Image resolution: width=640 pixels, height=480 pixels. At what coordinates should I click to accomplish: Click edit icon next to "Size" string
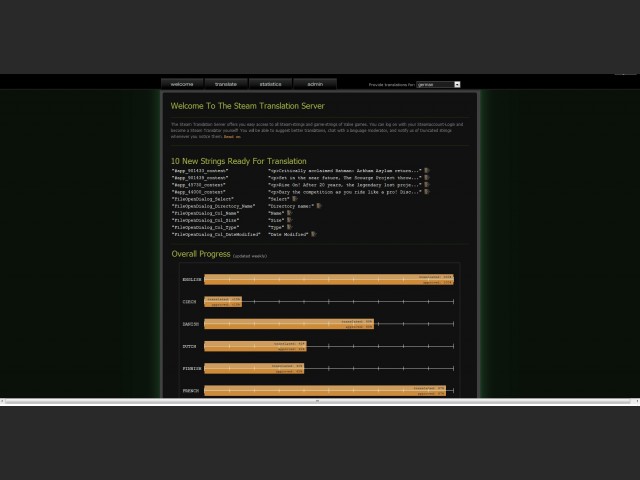click(289, 220)
